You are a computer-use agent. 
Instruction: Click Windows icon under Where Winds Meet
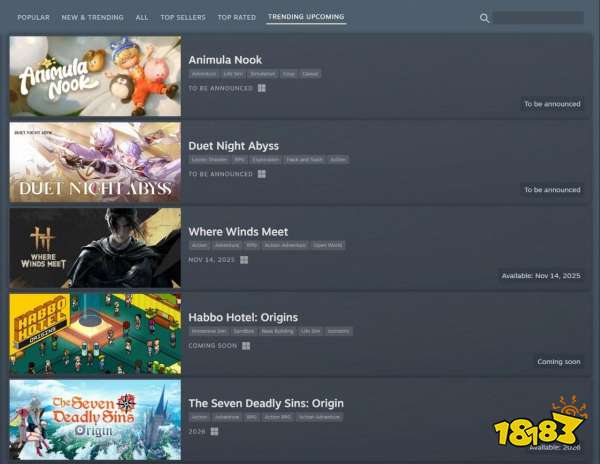tap(244, 260)
